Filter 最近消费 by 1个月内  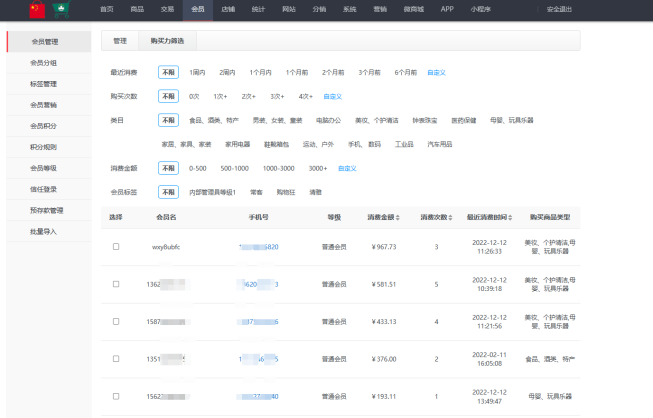260,72
